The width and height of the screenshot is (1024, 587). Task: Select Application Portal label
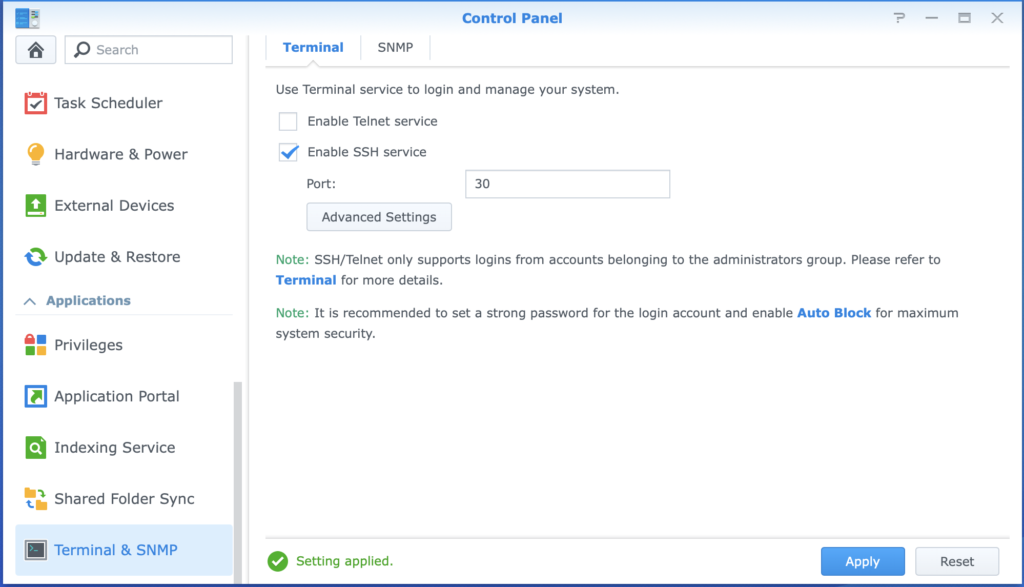(x=117, y=396)
